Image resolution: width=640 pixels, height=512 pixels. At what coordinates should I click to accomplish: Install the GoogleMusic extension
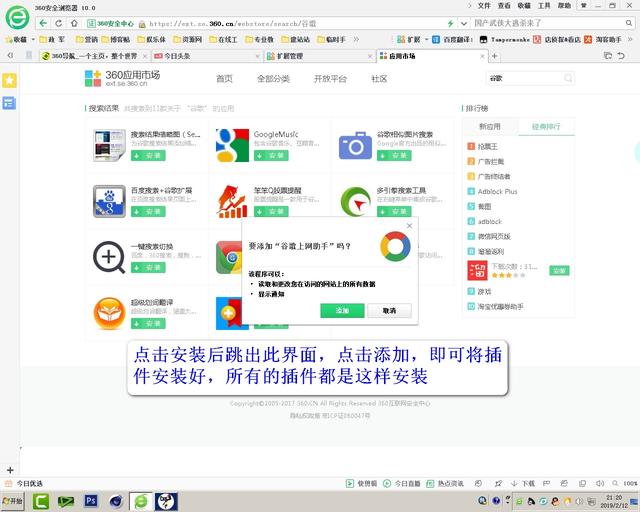(271, 156)
